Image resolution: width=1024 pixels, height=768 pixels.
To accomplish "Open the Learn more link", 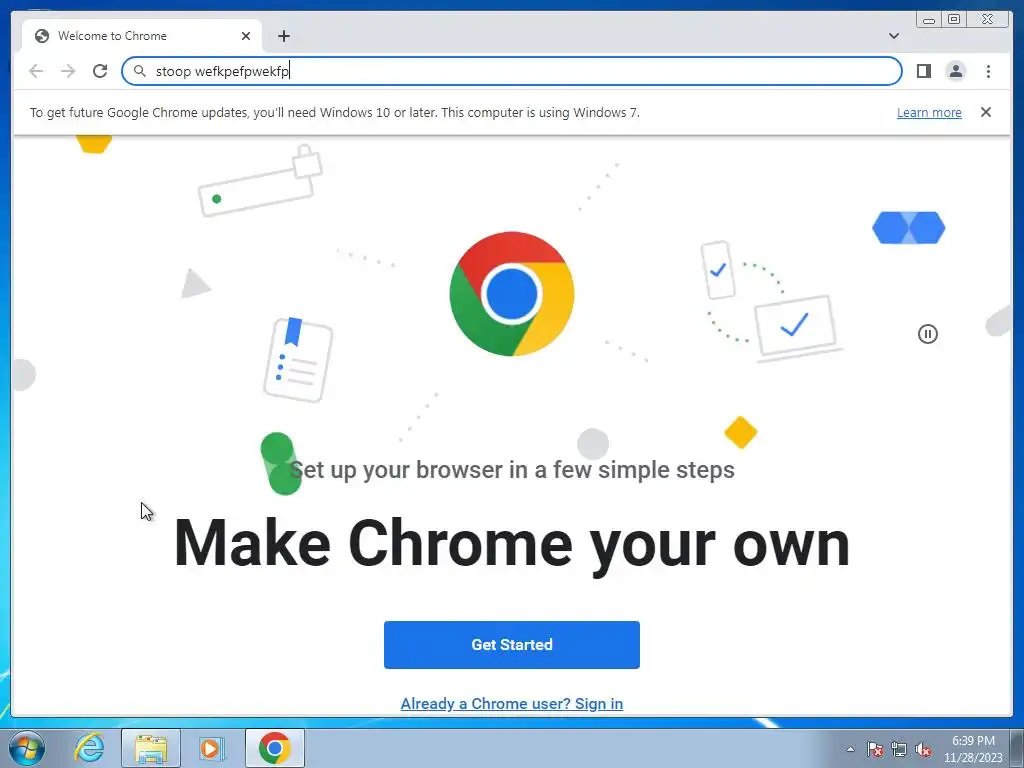I will point(929,112).
